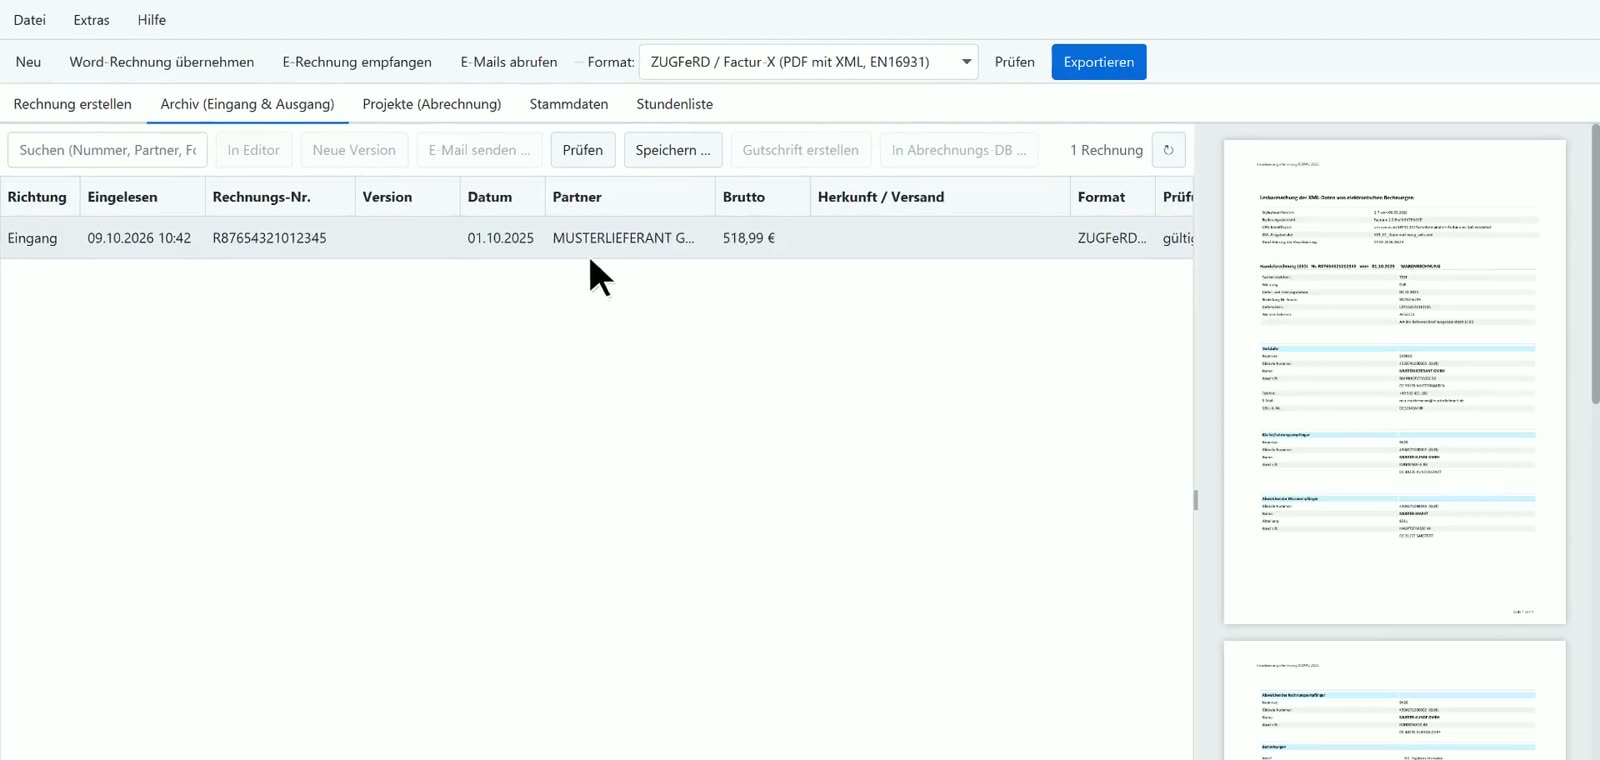Click partner MUSTERLIEFERANT G...

click(623, 238)
